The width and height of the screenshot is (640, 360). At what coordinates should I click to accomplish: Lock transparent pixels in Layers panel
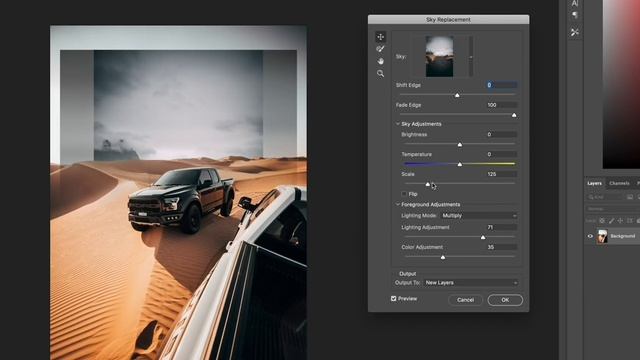pyautogui.click(x=602, y=220)
